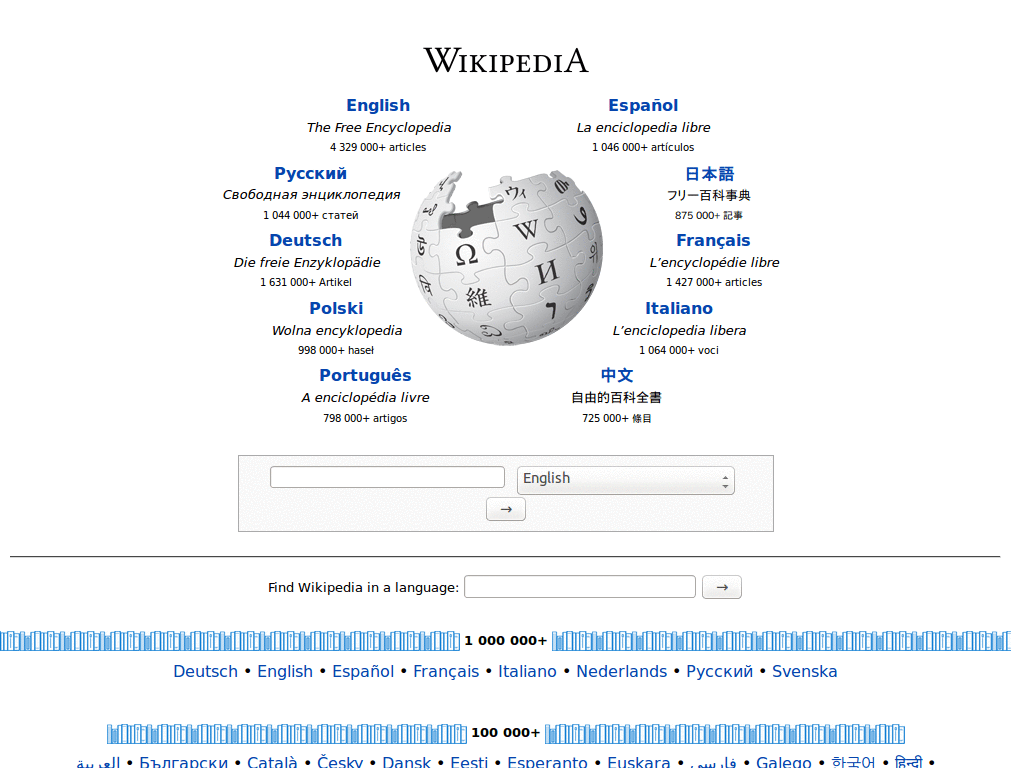Image resolution: width=1024 pixels, height=768 pixels.
Task: Click Русский in the 1 000 000+ list
Action: pos(720,671)
